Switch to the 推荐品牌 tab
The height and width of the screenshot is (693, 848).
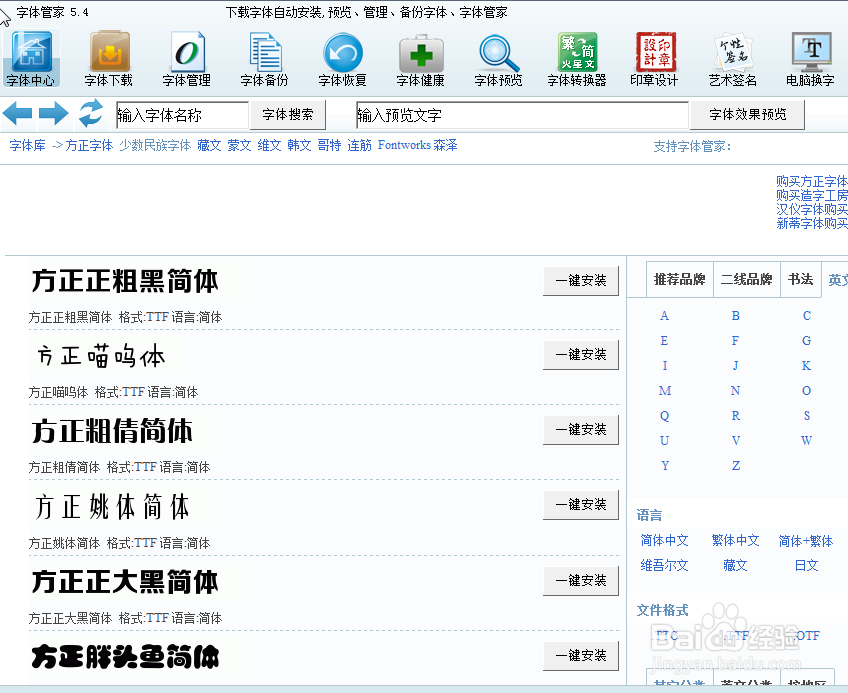(x=680, y=279)
